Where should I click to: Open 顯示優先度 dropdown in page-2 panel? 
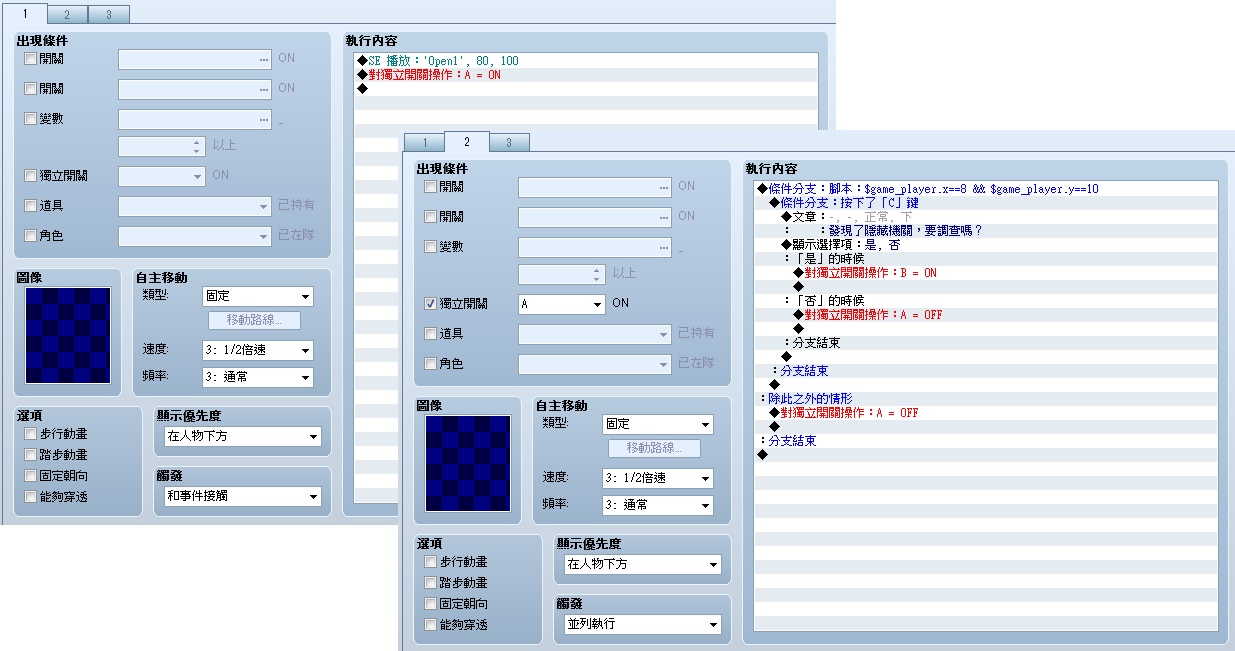642,565
